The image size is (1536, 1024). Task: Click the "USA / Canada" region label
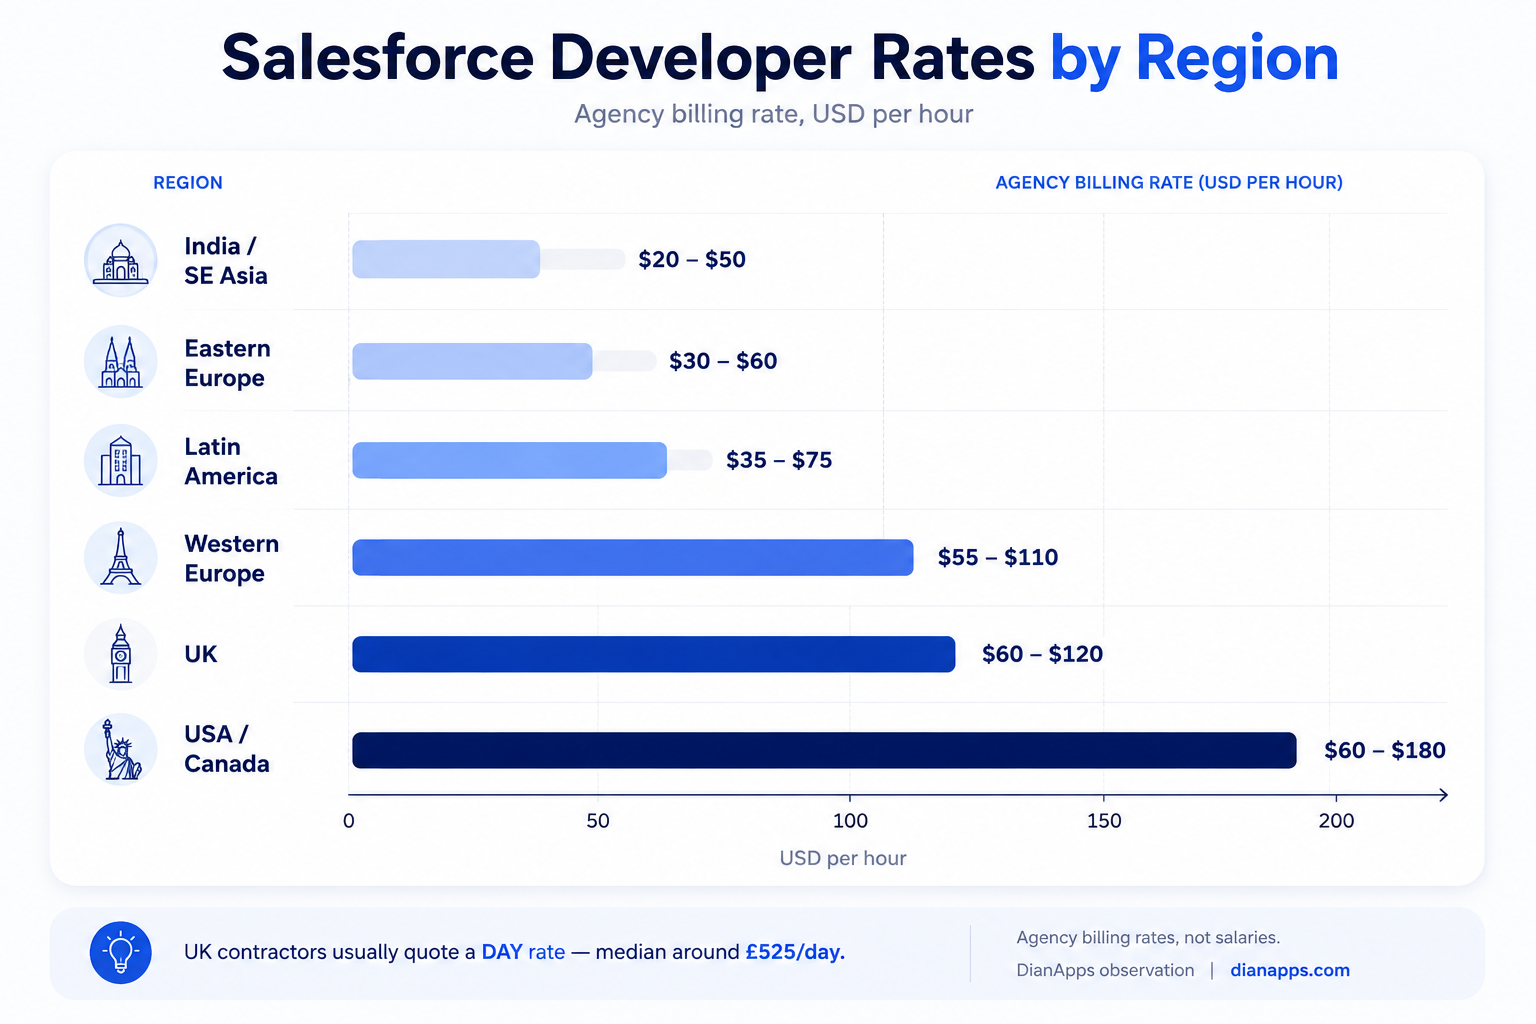227,749
